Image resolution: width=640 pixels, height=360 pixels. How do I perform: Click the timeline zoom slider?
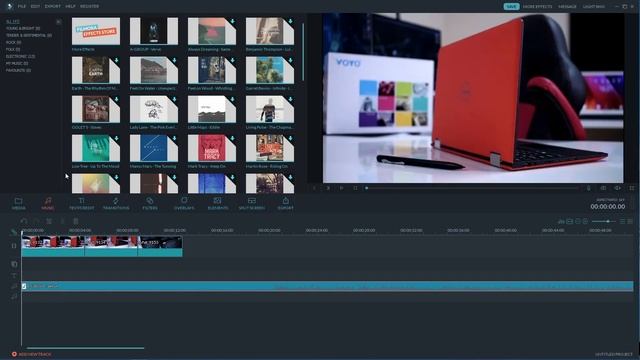point(604,221)
